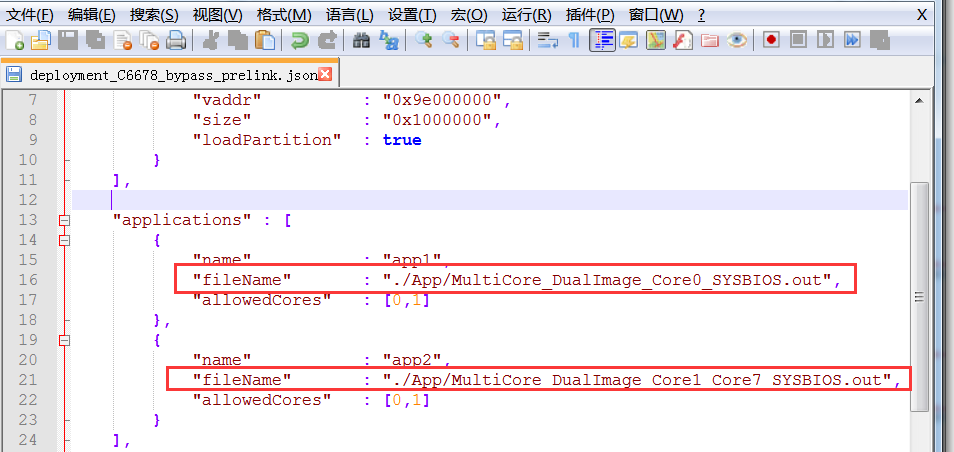This screenshot has height=452, width=954.
Task: Open the 视图(V) menu
Action: click(x=217, y=15)
